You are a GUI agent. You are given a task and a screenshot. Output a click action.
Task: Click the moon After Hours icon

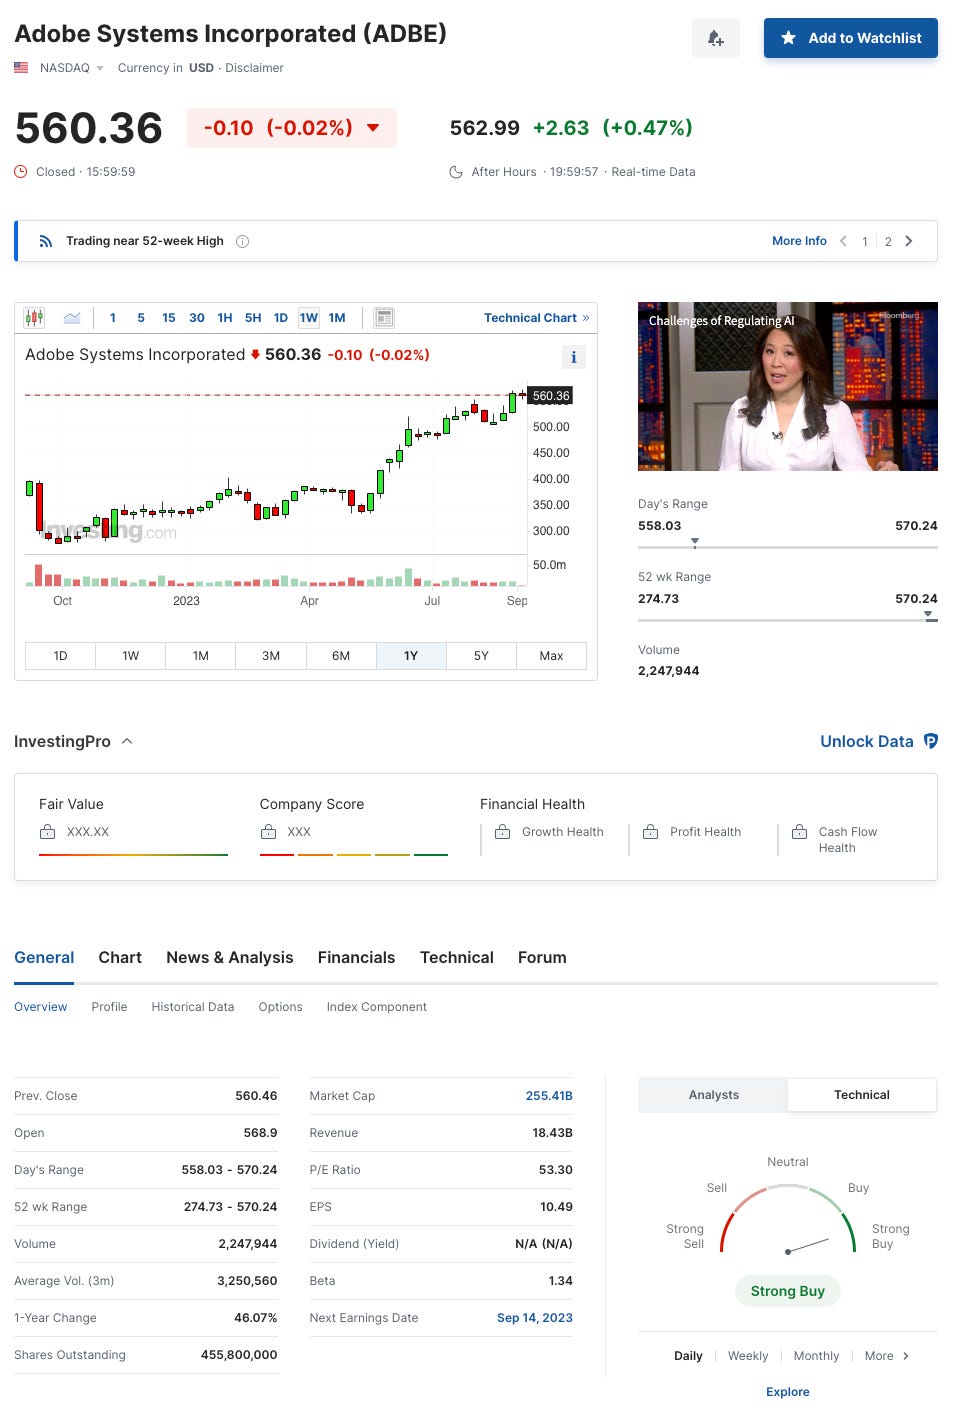[x=456, y=172]
